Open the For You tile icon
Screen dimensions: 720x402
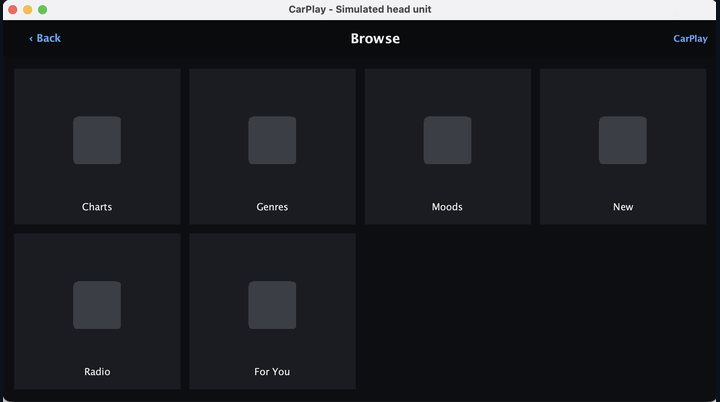point(272,305)
